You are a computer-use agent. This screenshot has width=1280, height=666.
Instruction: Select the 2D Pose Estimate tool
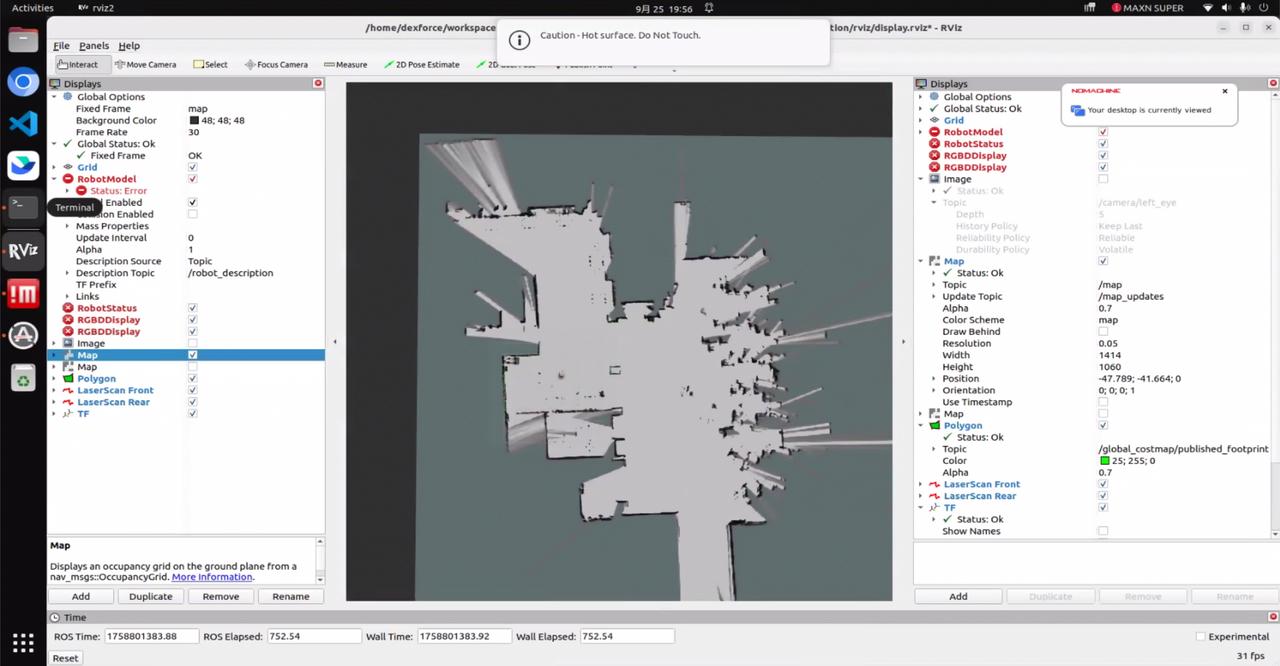tap(421, 64)
